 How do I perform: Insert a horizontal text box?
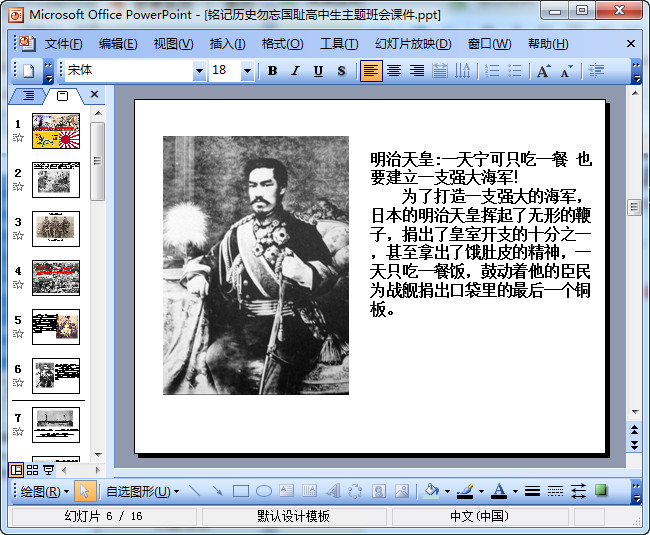point(286,491)
